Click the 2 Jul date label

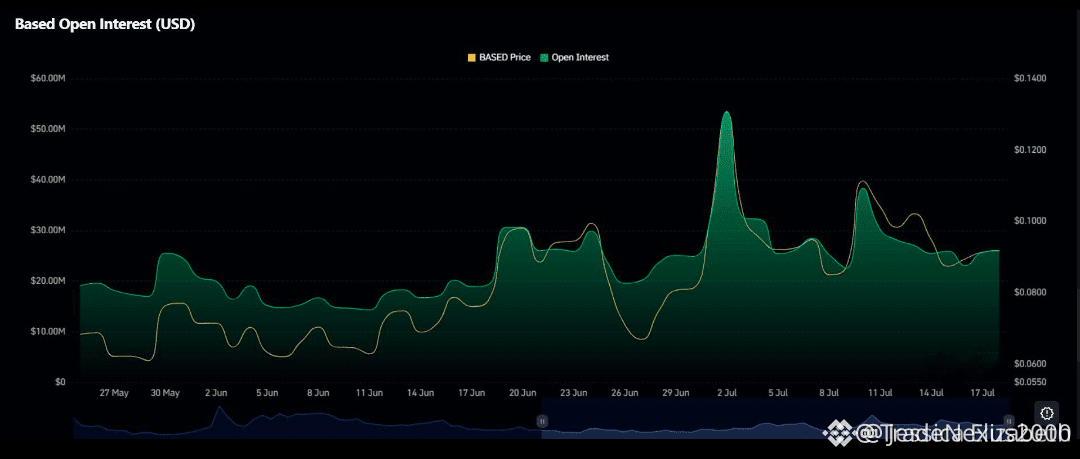pos(727,394)
